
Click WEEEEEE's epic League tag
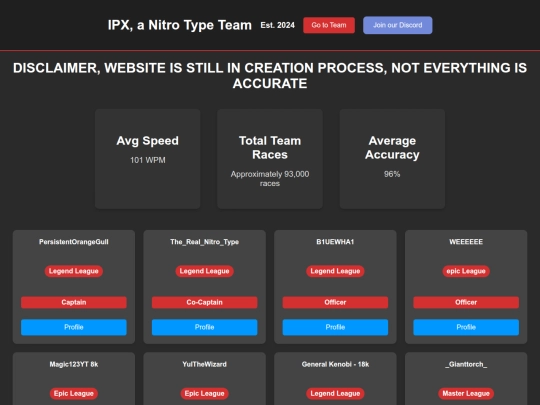click(x=466, y=271)
